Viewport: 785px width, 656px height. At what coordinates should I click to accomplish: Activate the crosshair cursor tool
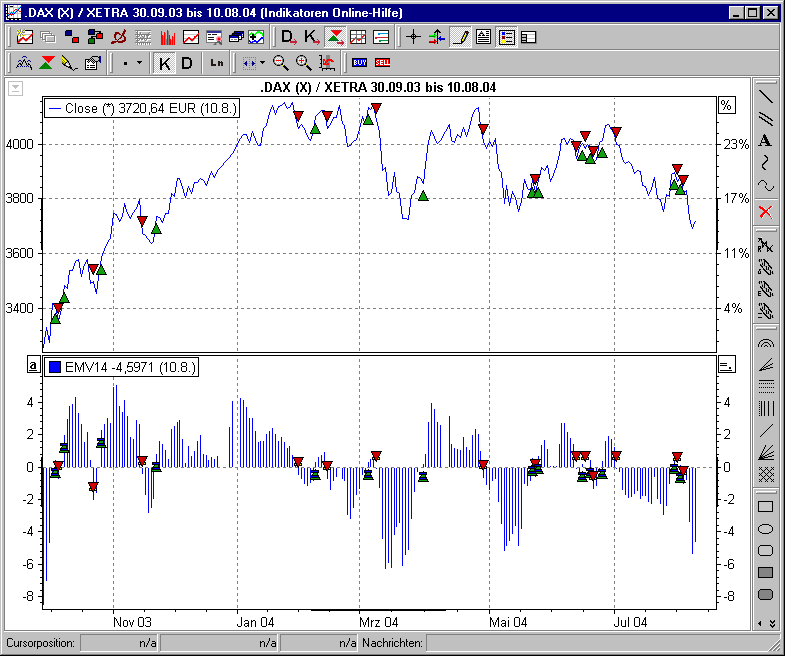coord(413,38)
